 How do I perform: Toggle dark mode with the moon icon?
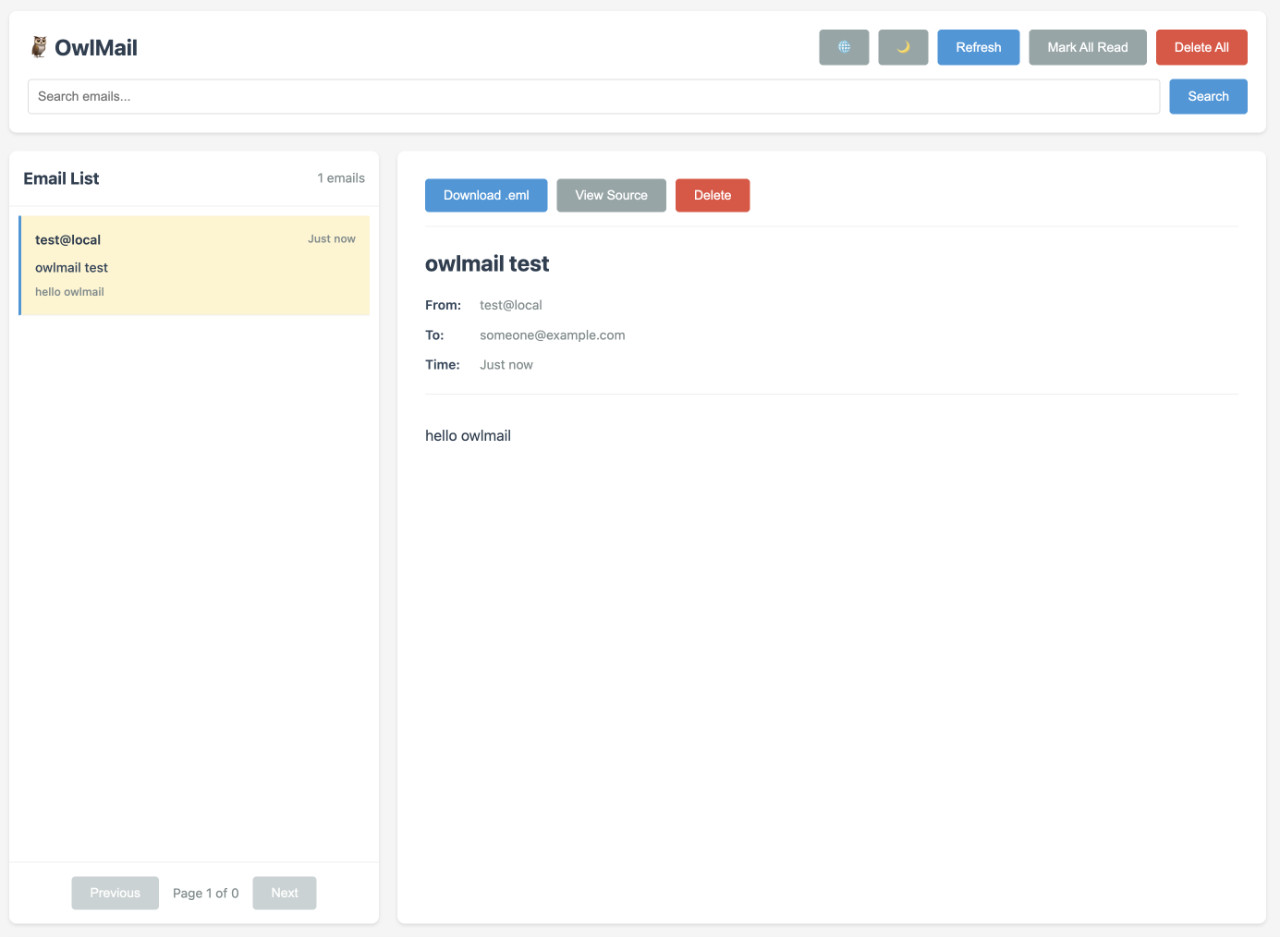(x=903, y=47)
